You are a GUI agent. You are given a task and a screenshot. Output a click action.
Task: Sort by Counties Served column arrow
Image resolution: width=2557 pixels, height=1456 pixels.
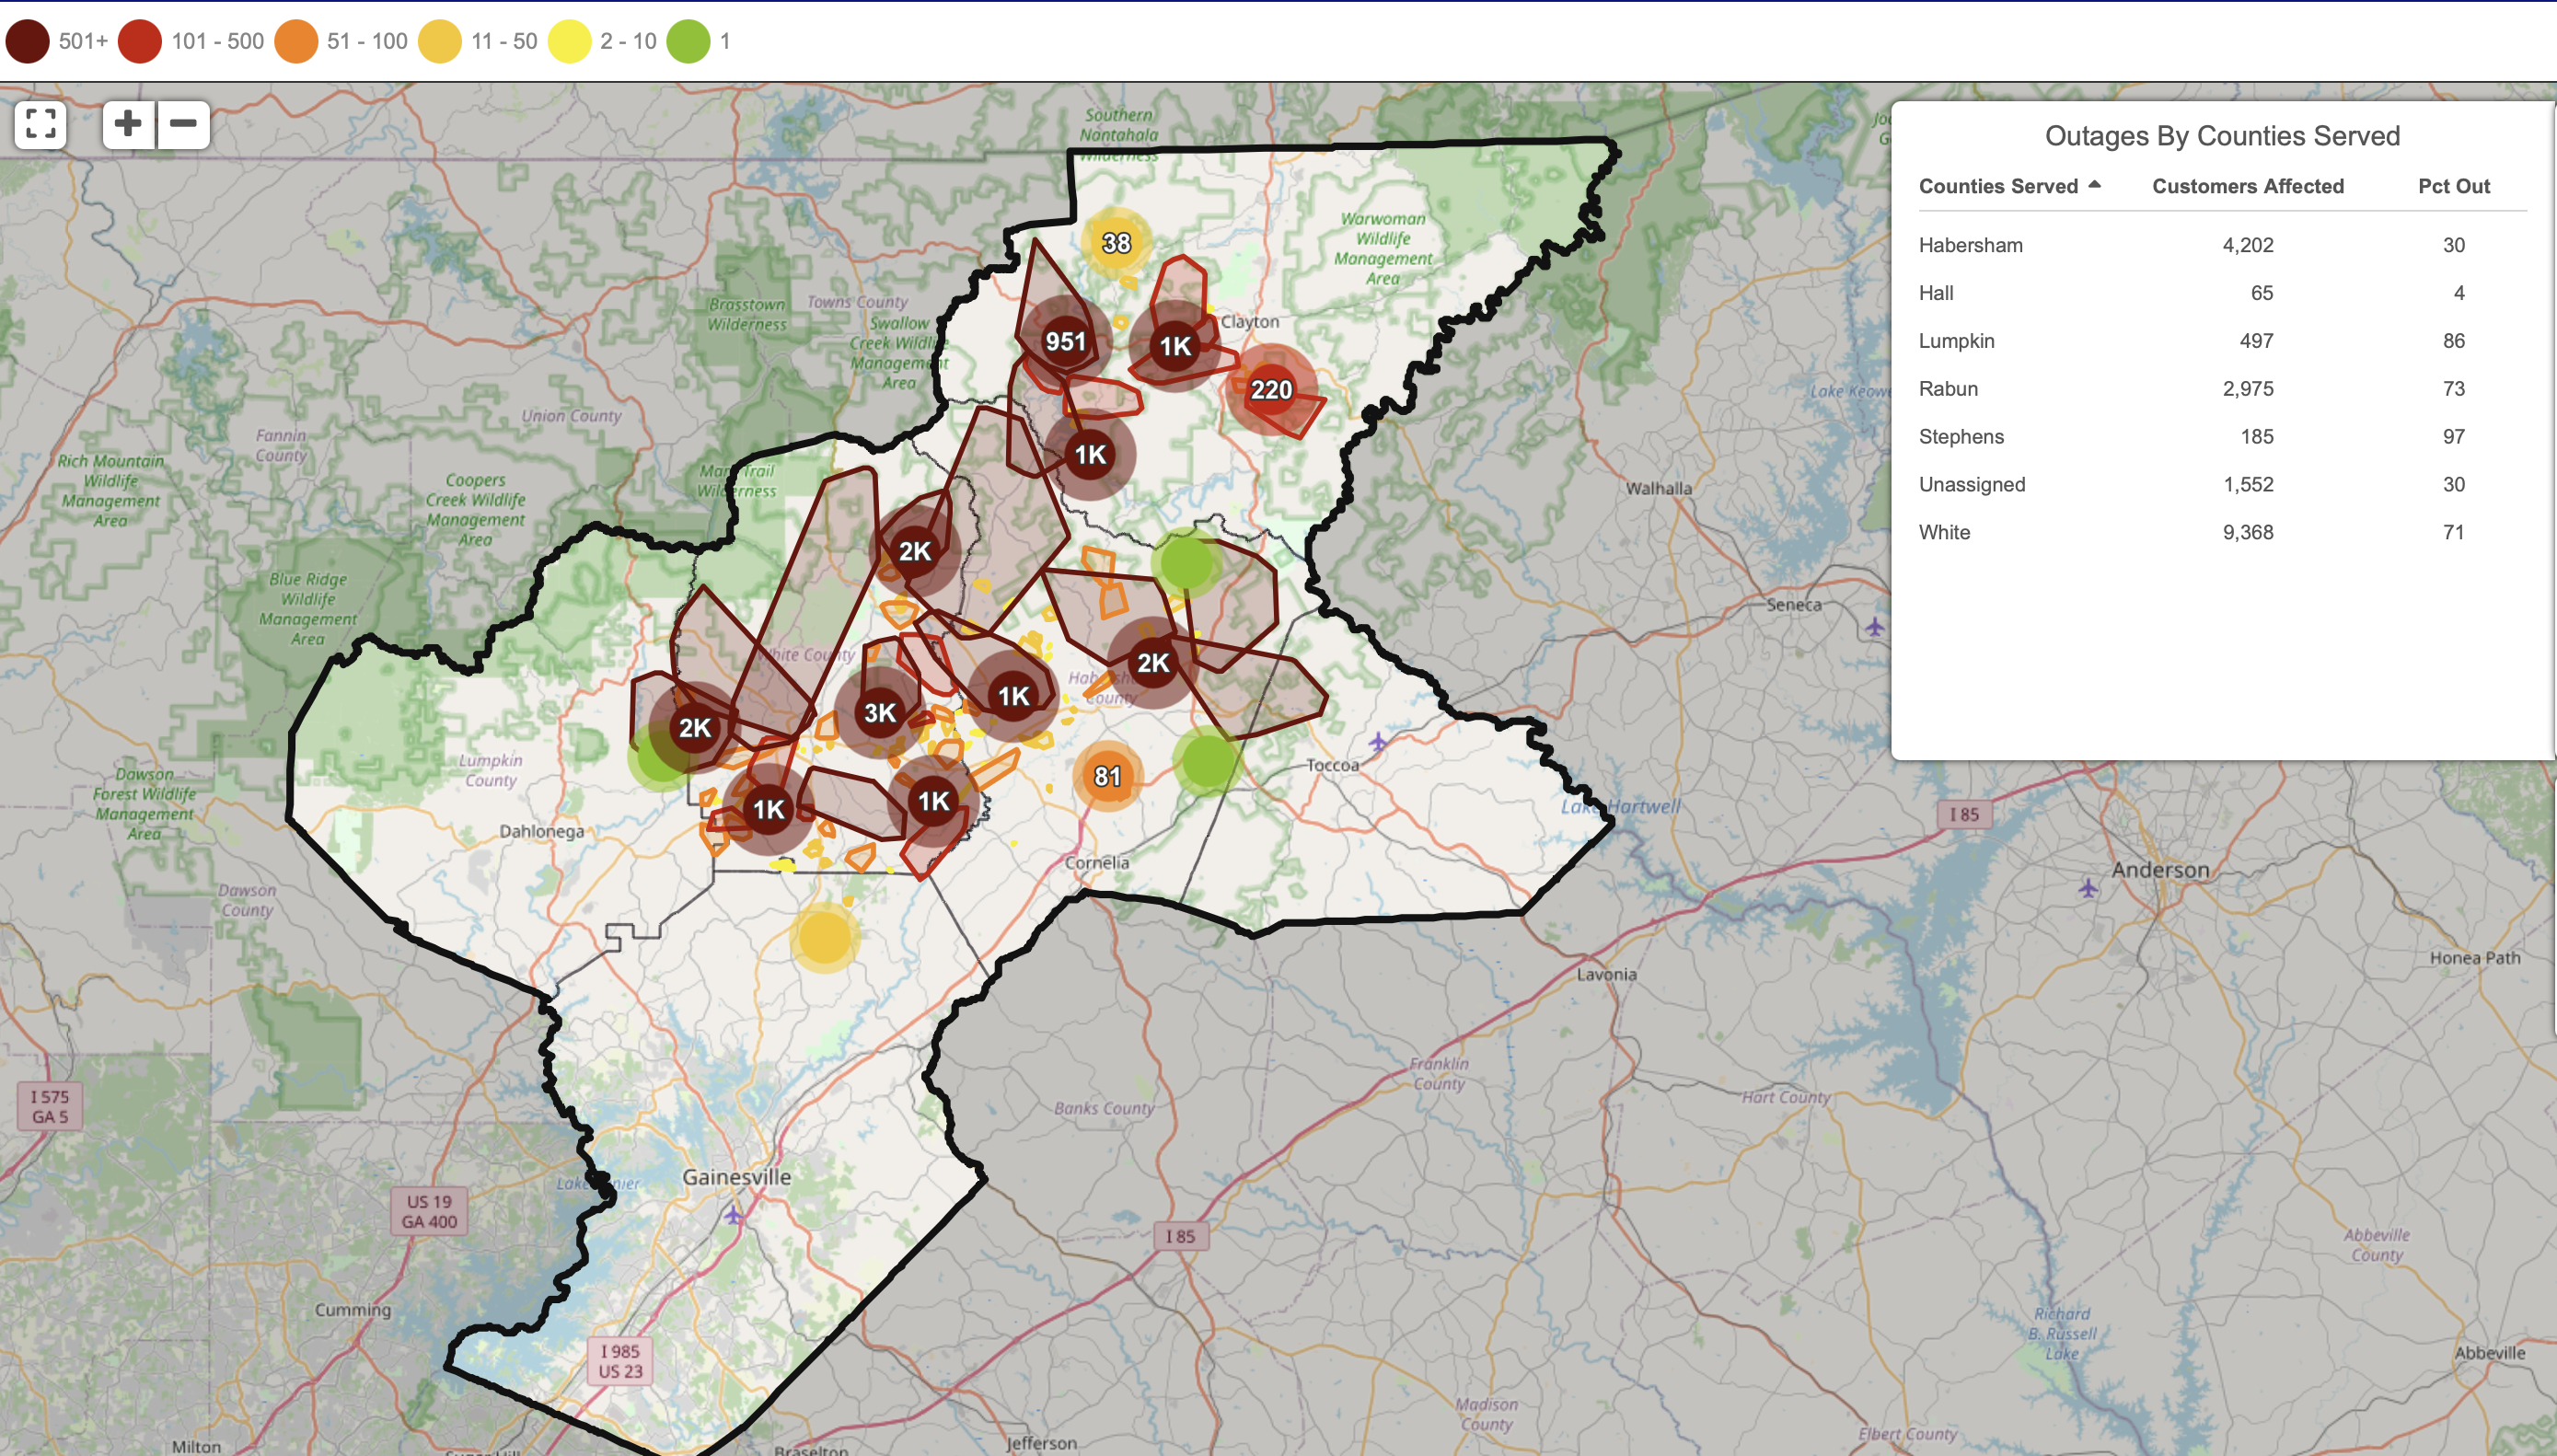pos(2094,185)
